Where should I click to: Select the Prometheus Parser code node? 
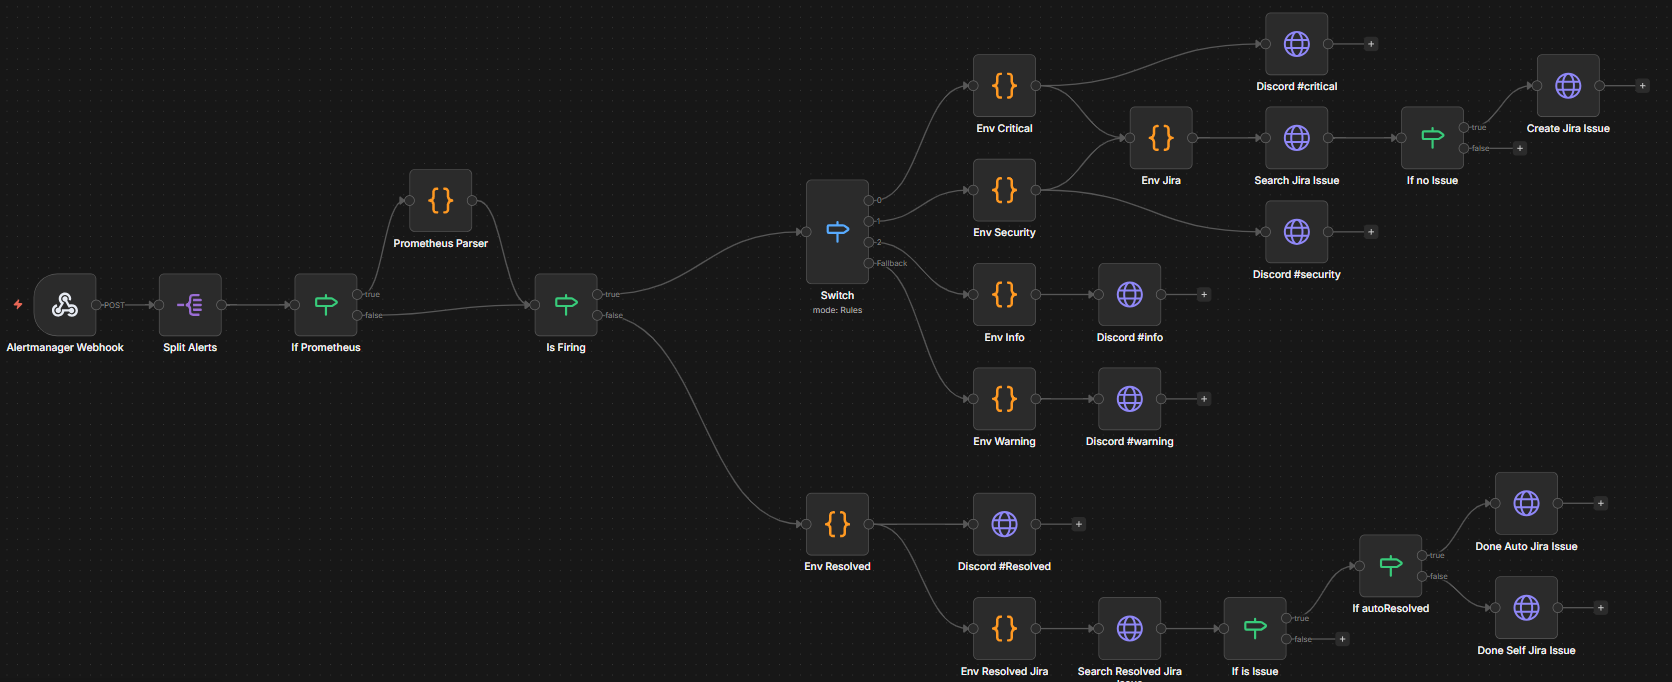(x=440, y=201)
